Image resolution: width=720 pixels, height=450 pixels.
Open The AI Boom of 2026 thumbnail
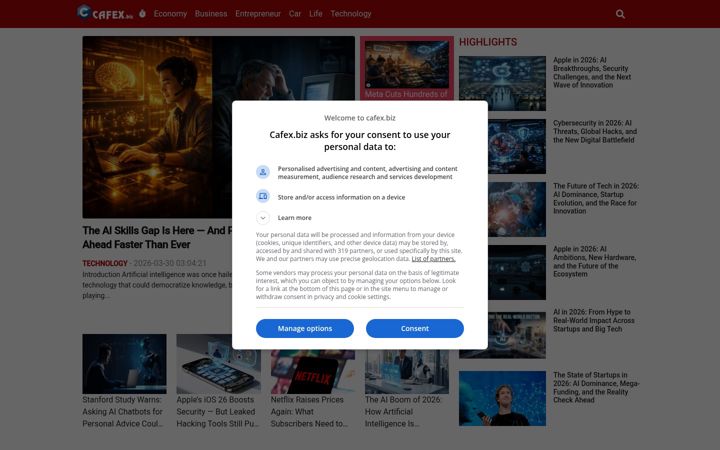407,371
